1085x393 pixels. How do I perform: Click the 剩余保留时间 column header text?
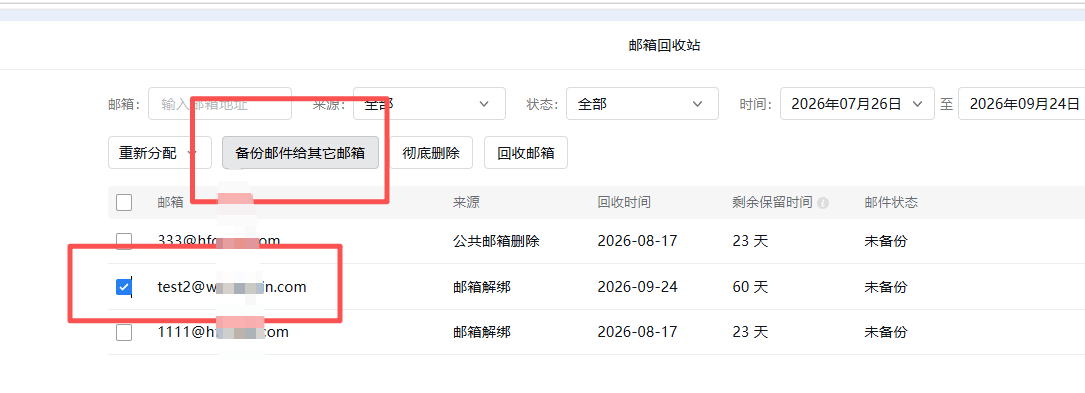[x=772, y=203]
